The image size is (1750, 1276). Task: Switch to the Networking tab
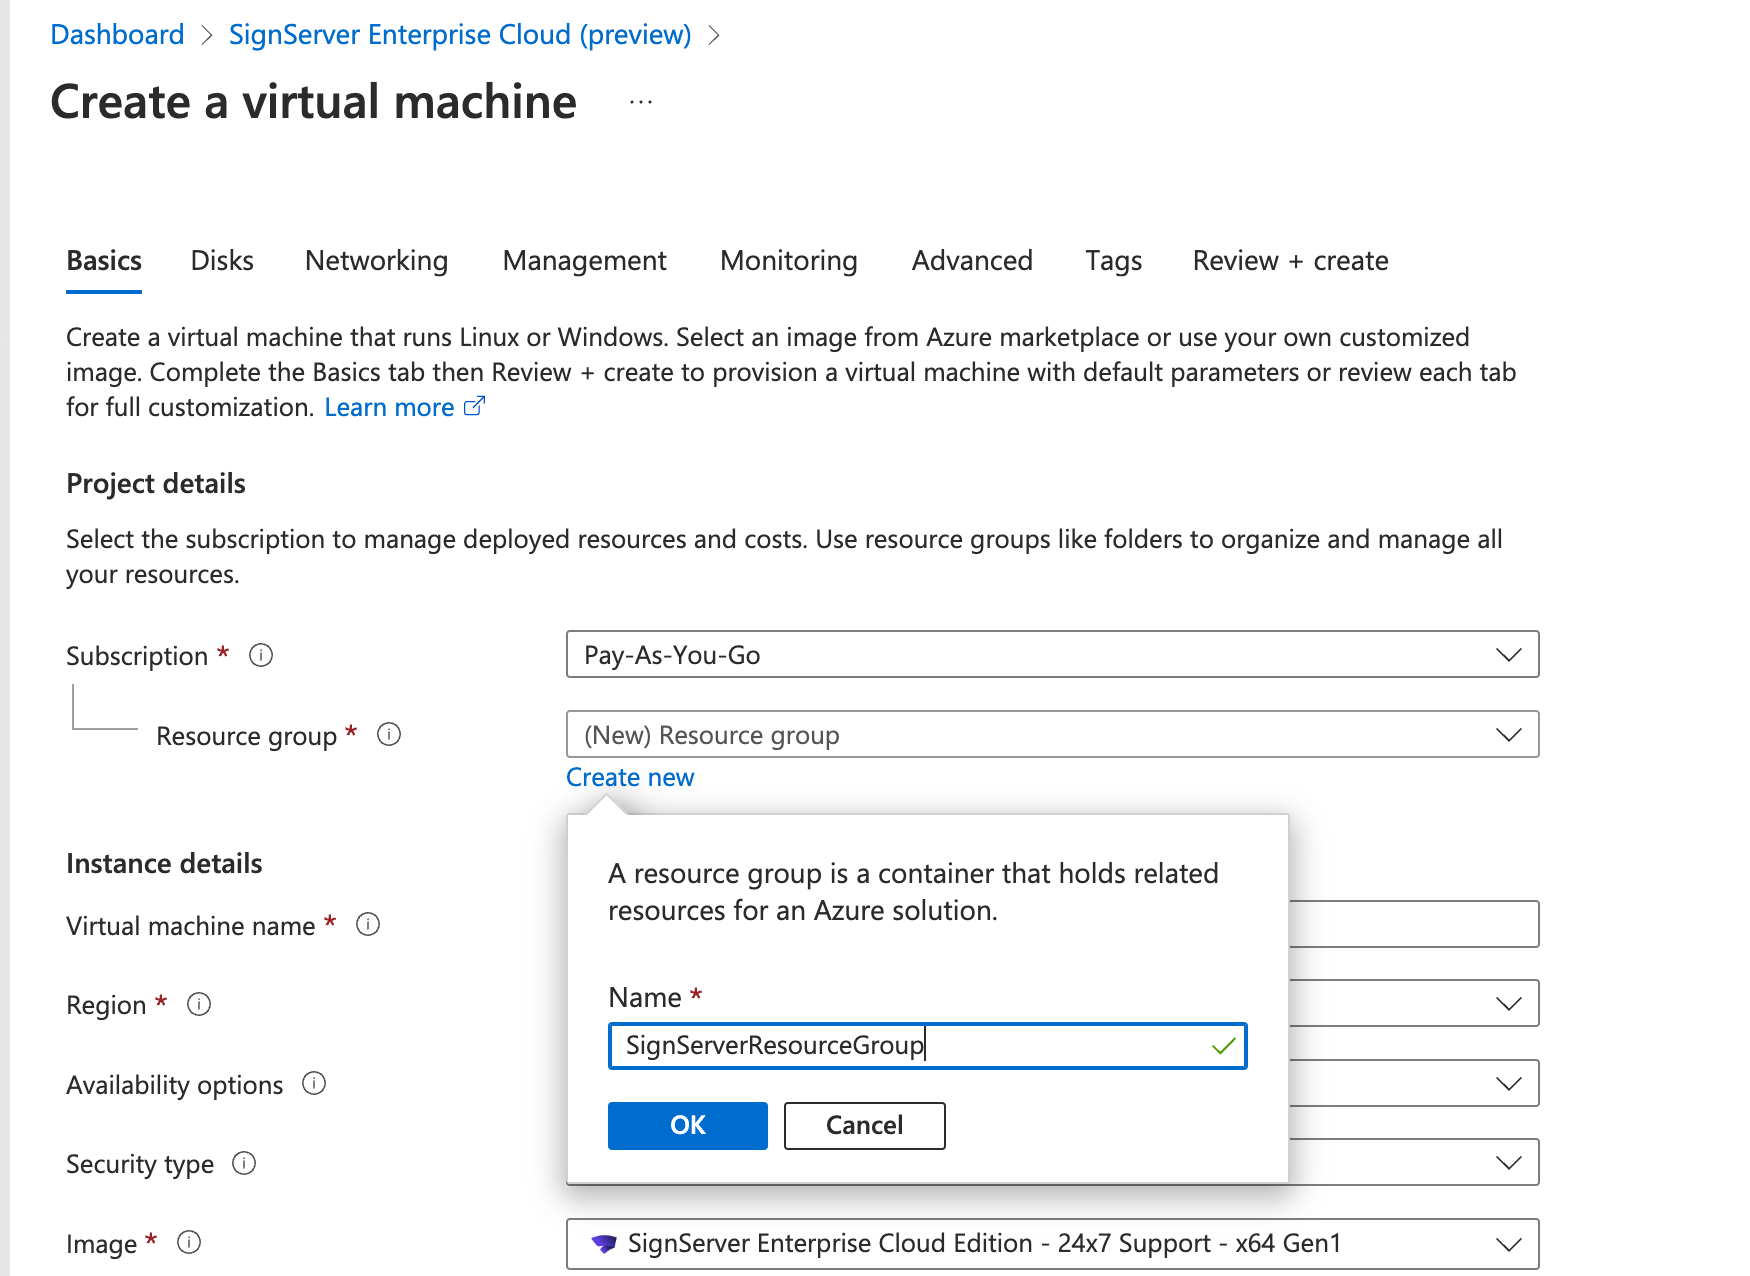[x=376, y=261]
